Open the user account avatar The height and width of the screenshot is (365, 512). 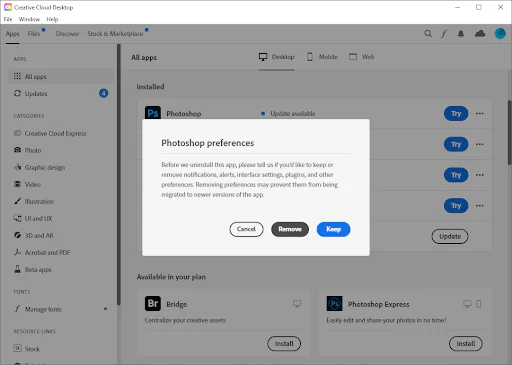click(x=500, y=33)
